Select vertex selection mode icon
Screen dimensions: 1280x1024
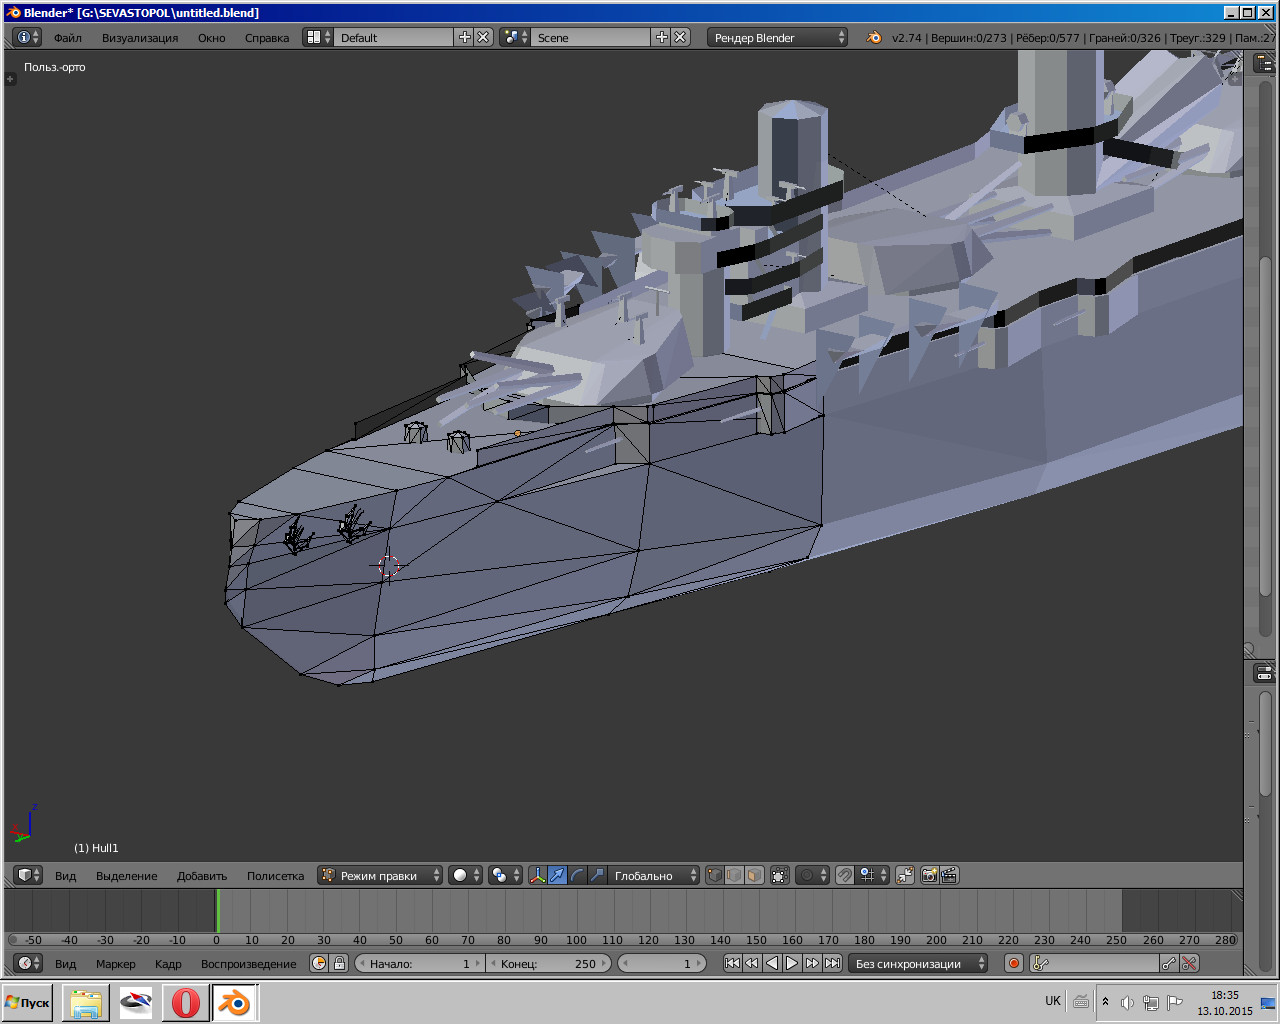click(x=714, y=875)
